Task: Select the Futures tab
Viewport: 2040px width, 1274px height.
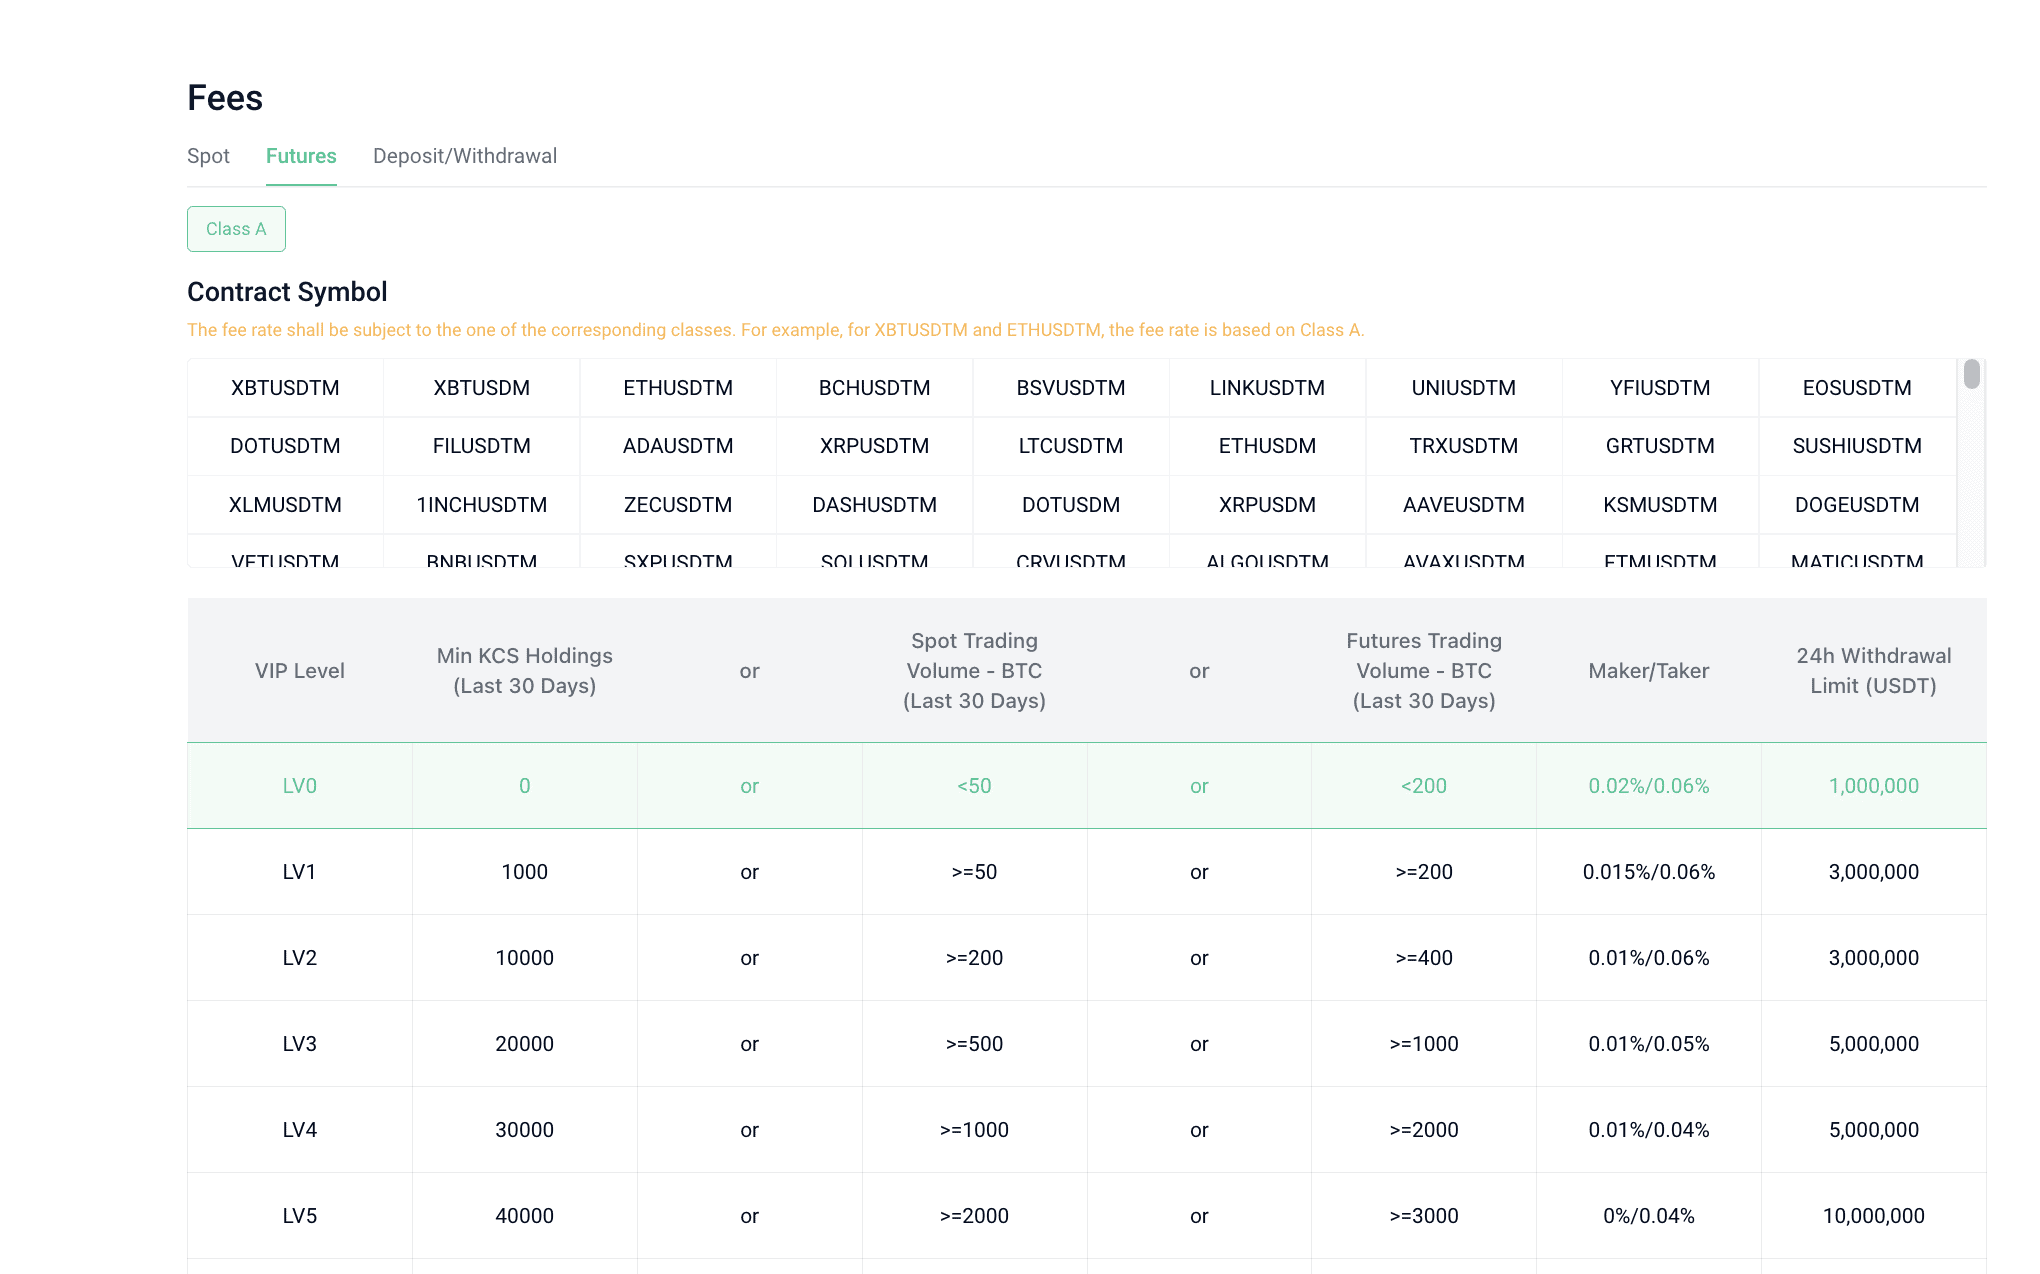Action: [x=301, y=156]
